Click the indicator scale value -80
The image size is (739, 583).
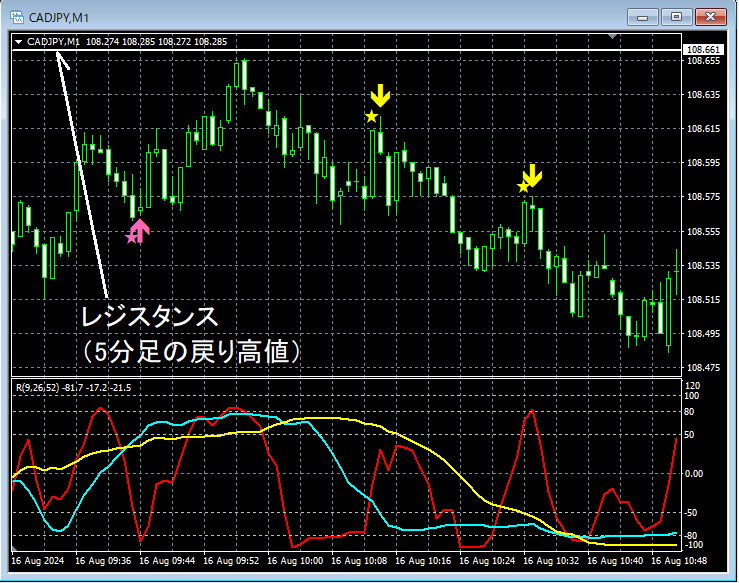coord(690,536)
